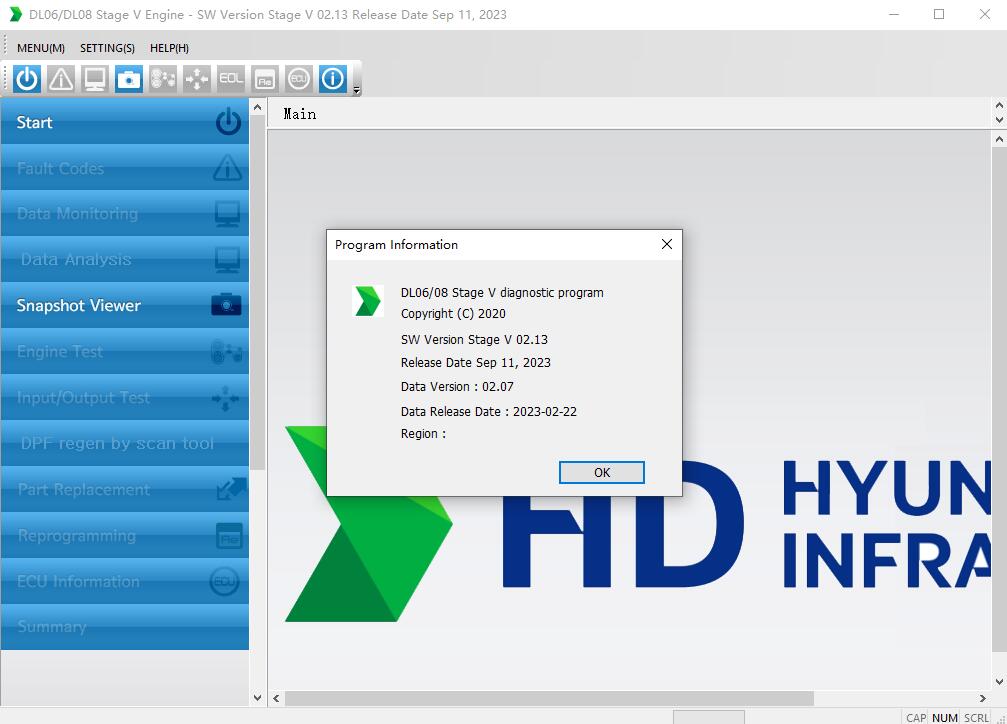This screenshot has width=1007, height=724.
Task: Open the MENU(M) menu
Action: point(40,48)
